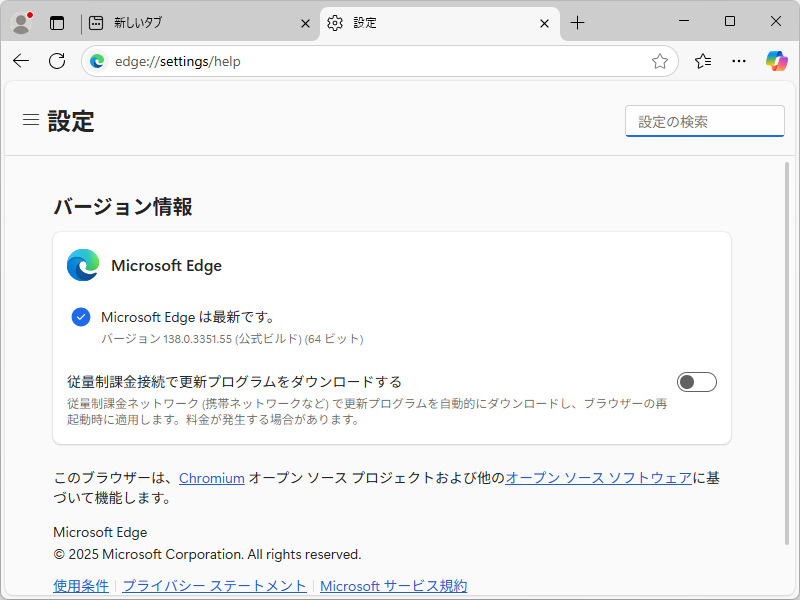The width and height of the screenshot is (800, 600).
Task: Refresh the settings page
Action: (56, 61)
